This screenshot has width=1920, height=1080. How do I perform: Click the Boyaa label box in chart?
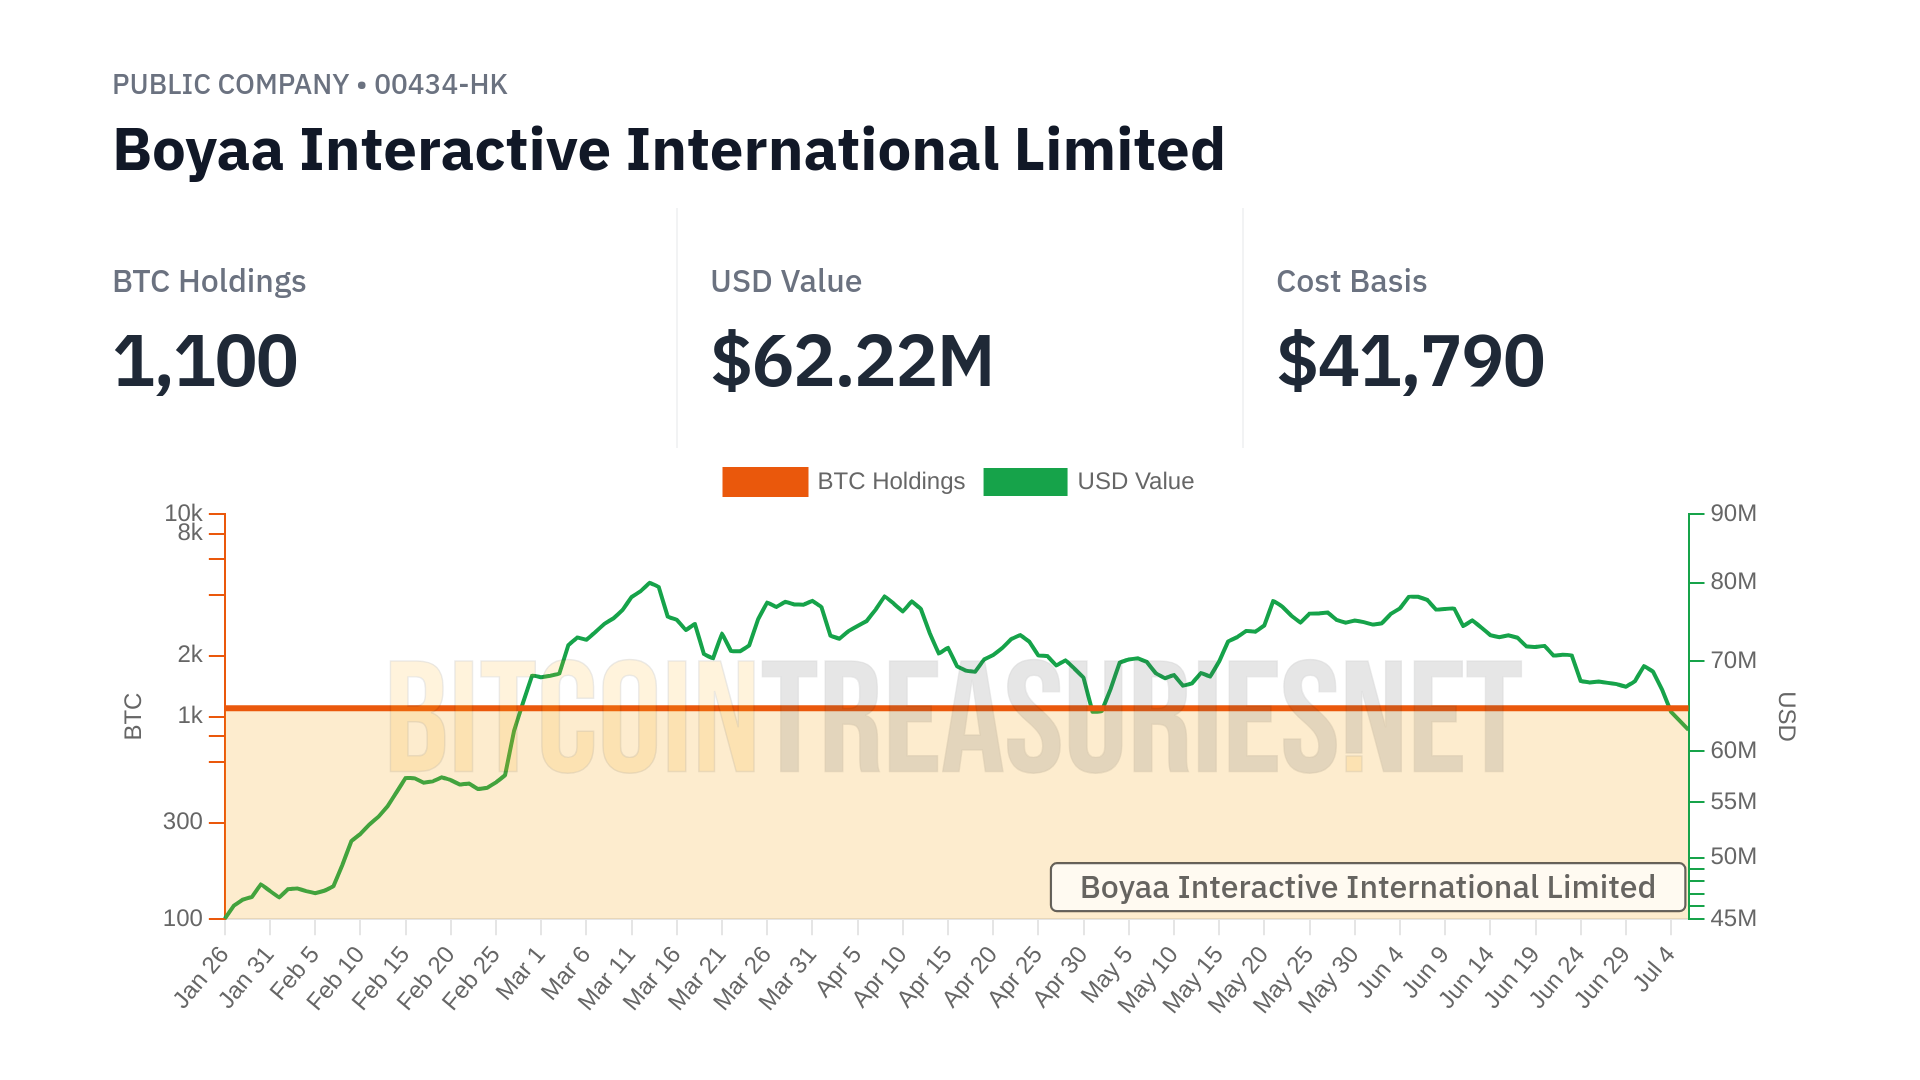click(x=1367, y=888)
